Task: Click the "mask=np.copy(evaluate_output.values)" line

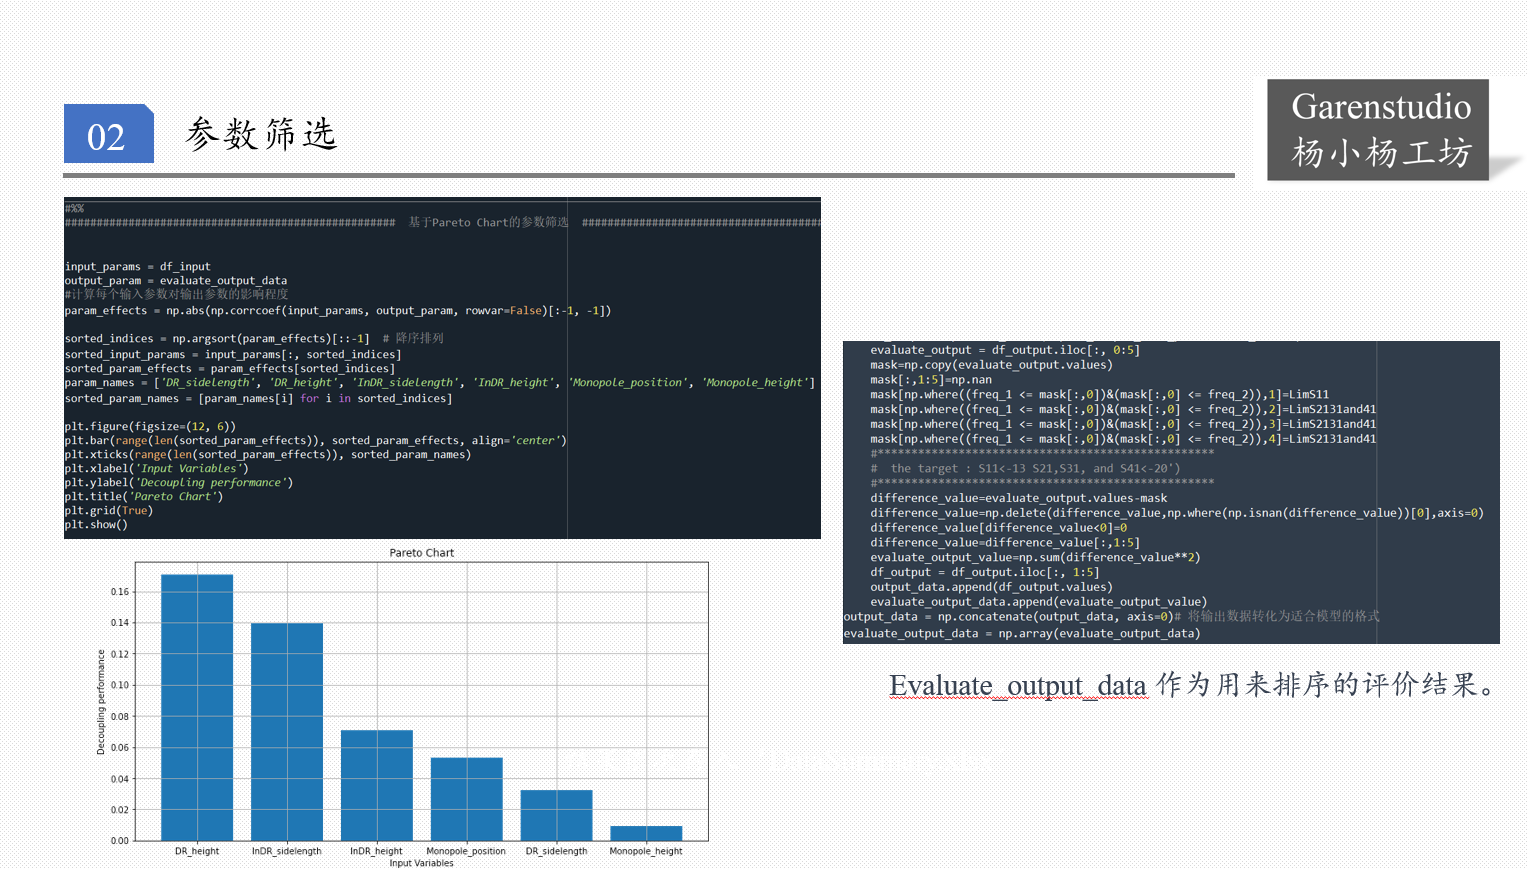Action: (991, 365)
